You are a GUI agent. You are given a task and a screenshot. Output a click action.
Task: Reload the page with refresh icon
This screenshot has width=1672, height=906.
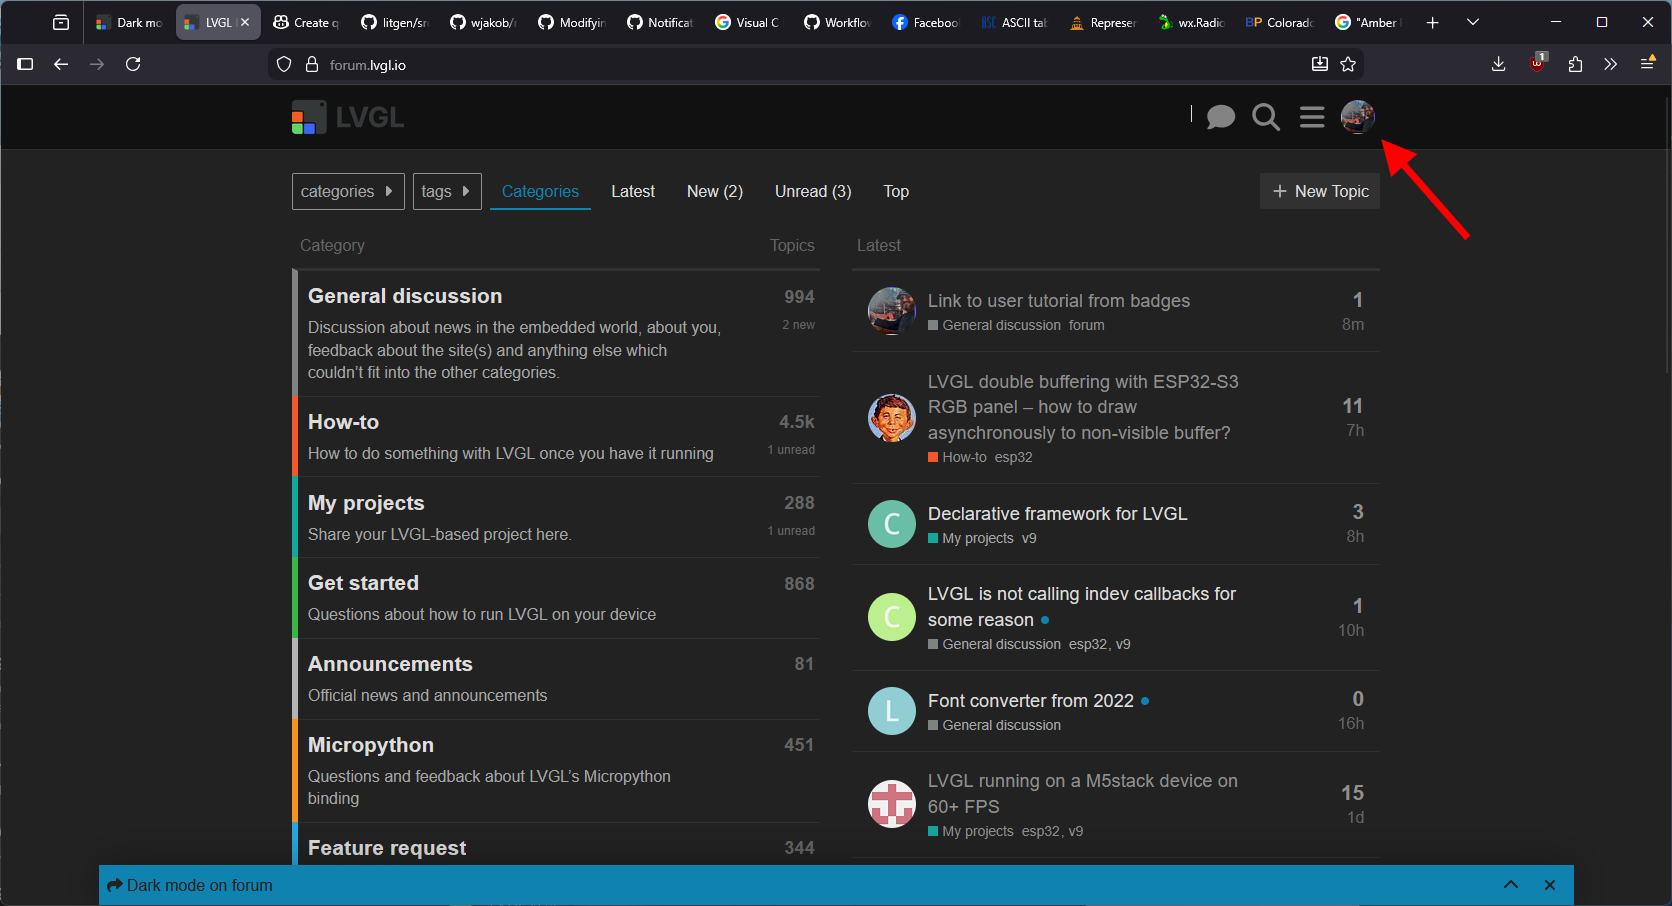click(133, 65)
